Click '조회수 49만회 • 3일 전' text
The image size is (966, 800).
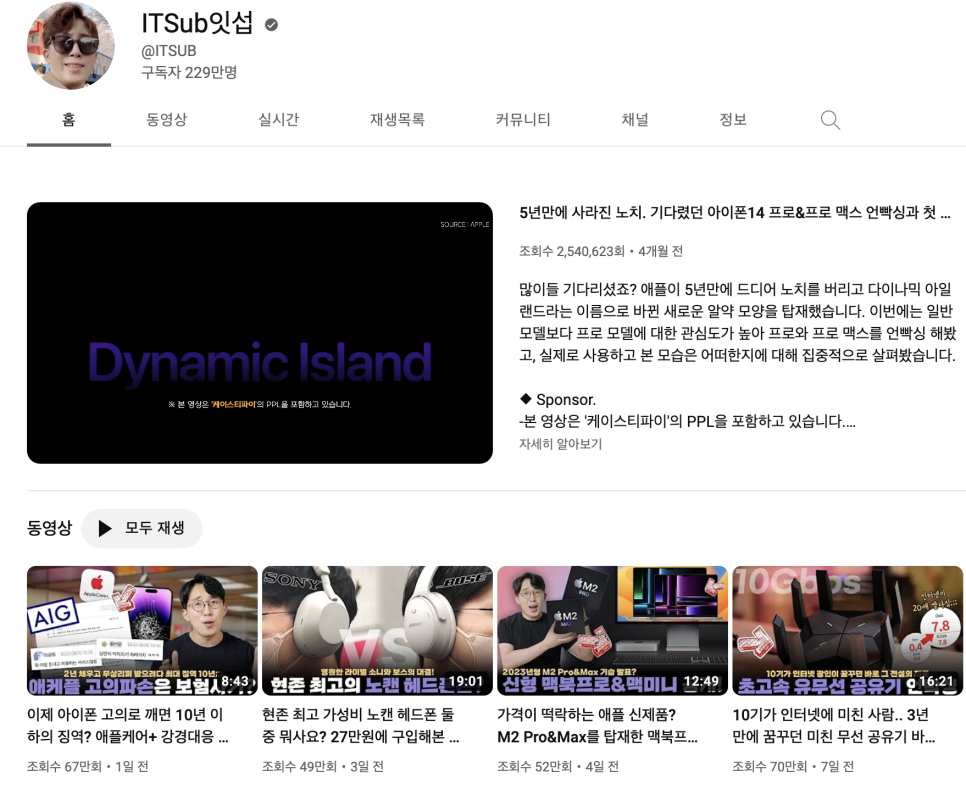tap(323, 767)
